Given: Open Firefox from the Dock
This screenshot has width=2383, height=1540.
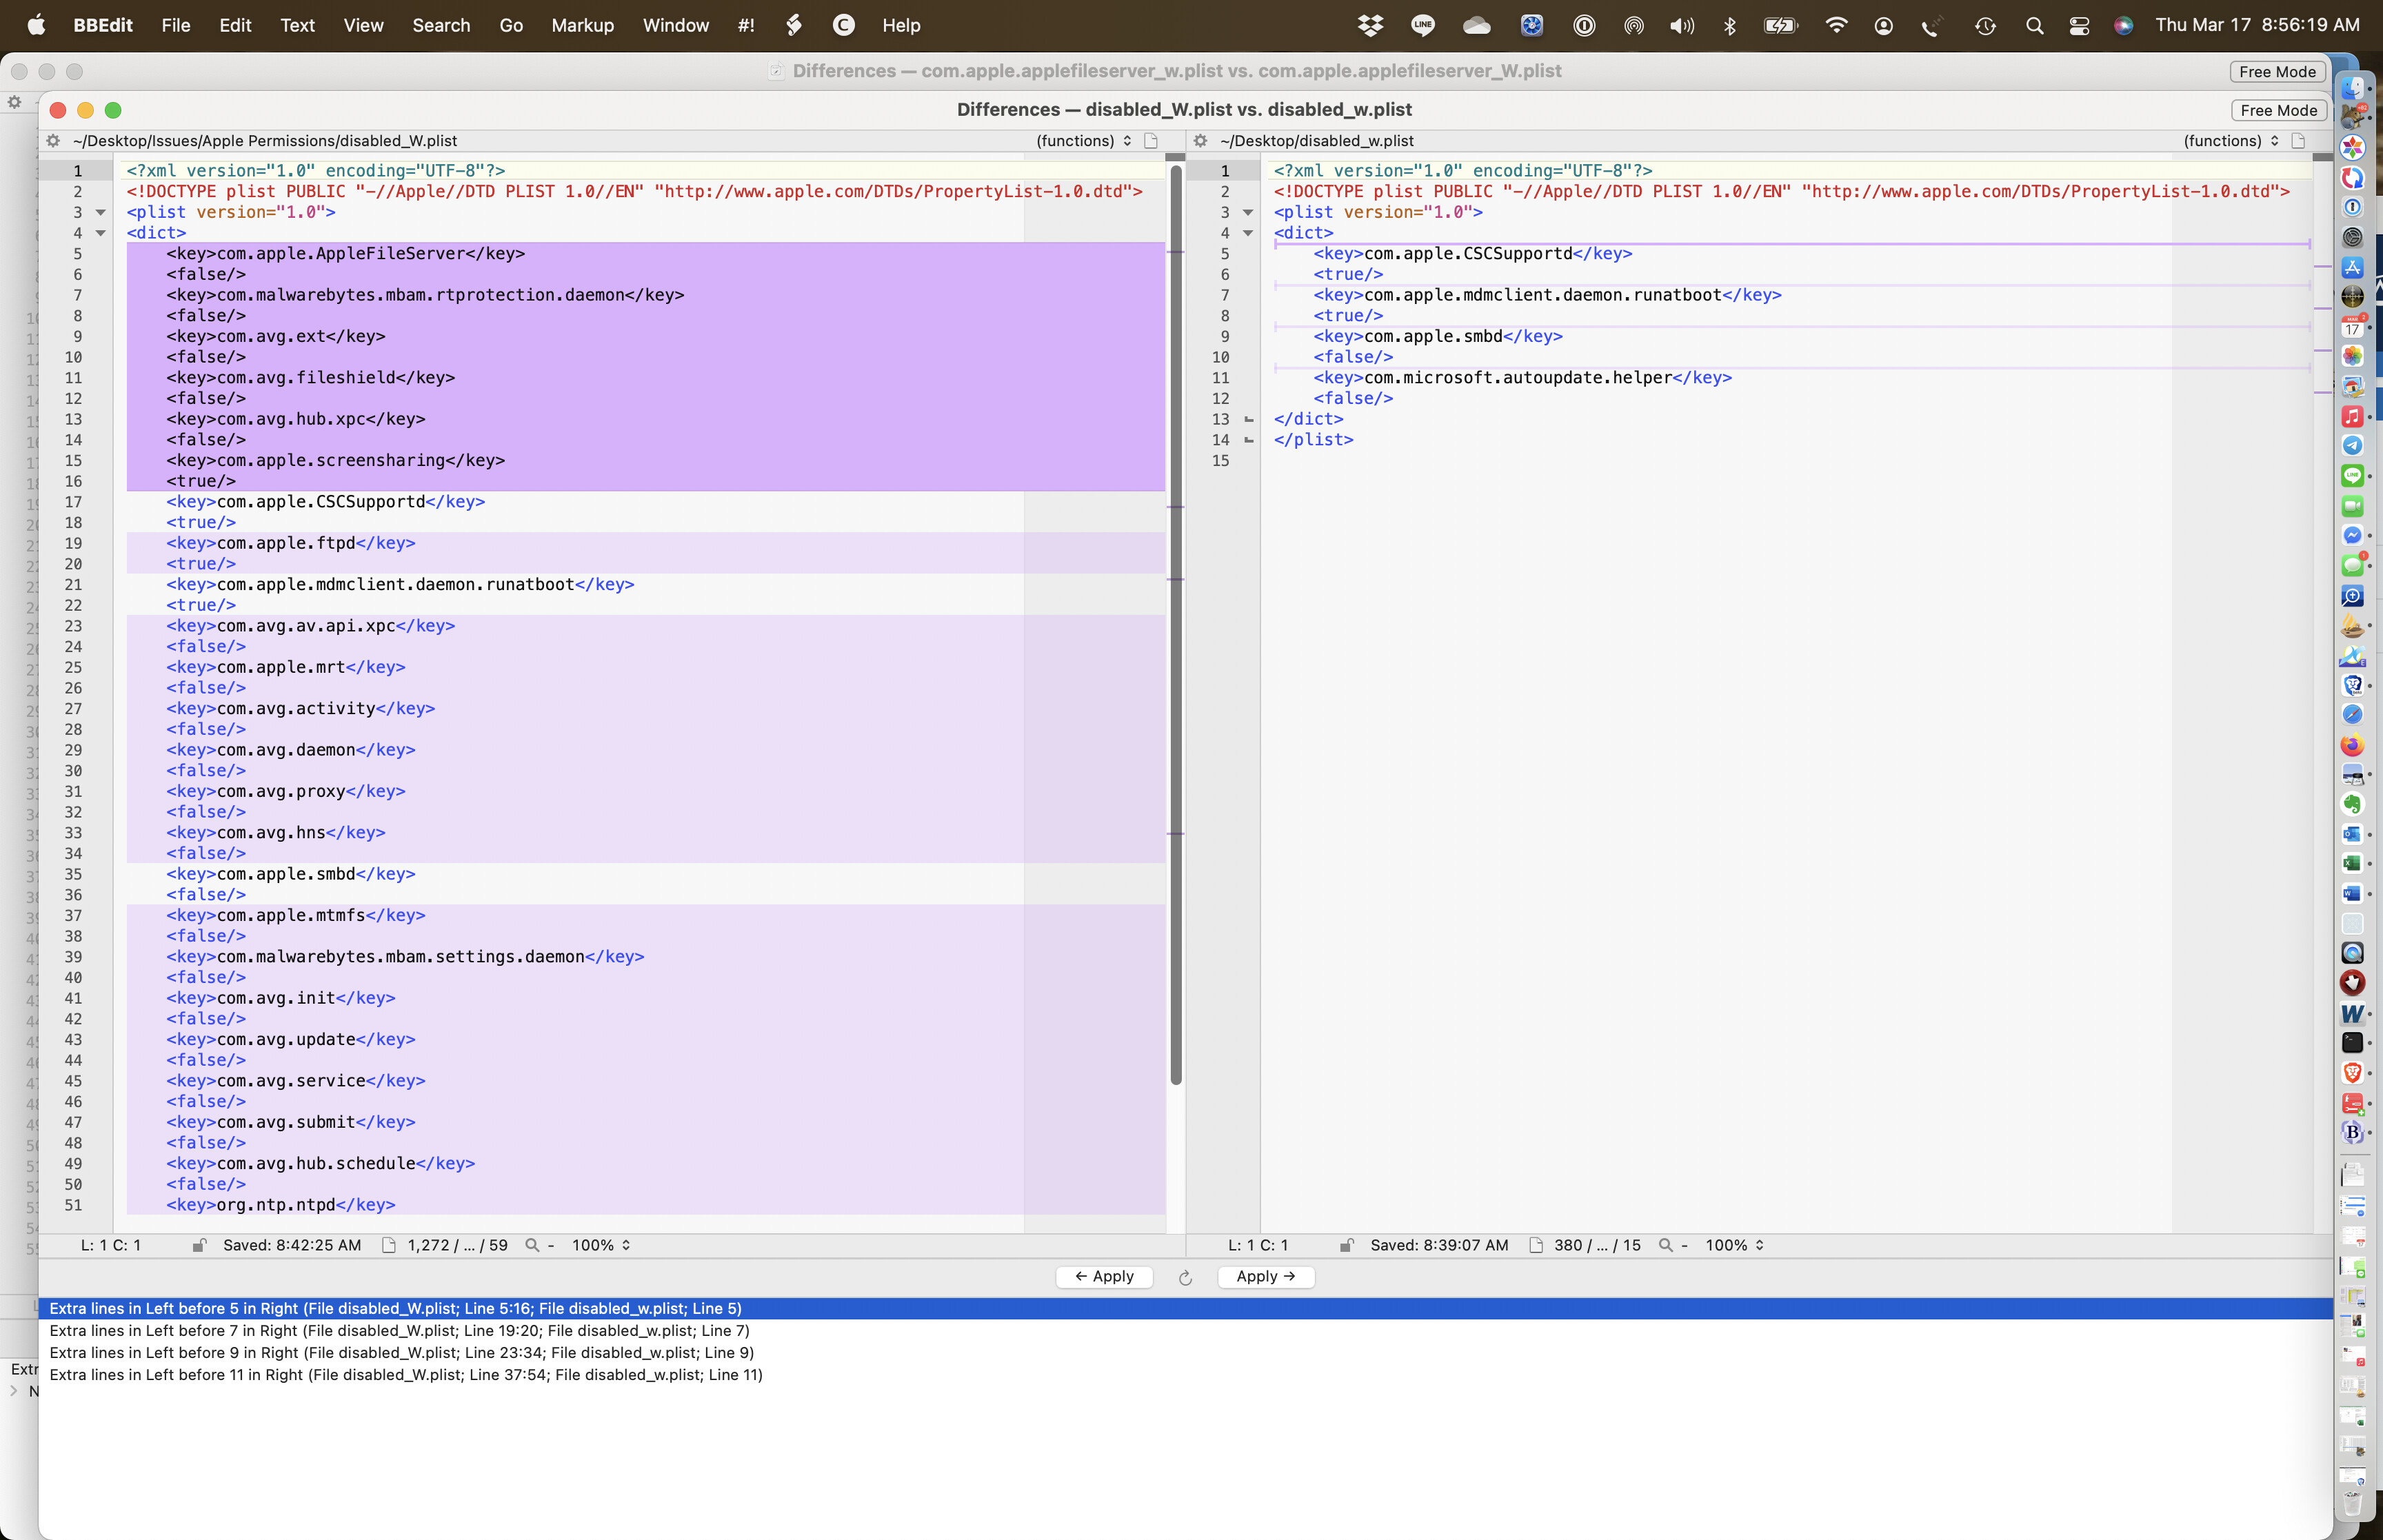Looking at the screenshot, I should click(x=2353, y=744).
